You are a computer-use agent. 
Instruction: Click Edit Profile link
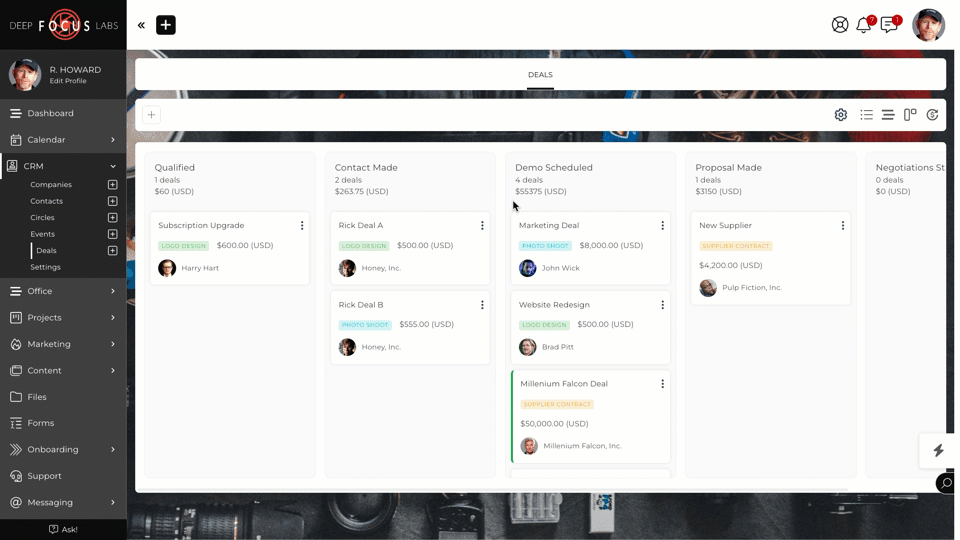pos(68,81)
